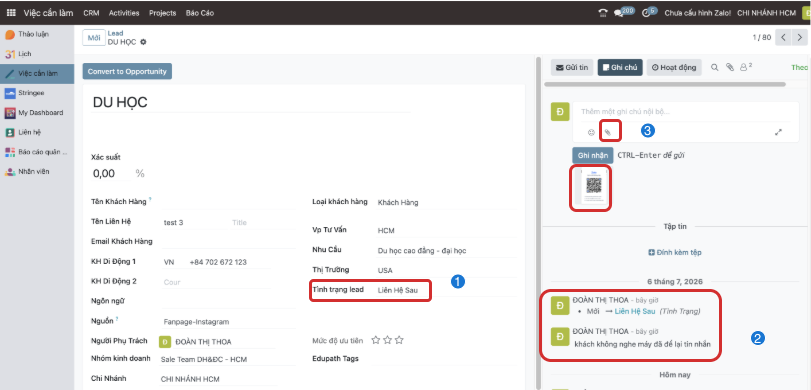Open Activities menu in top bar
This screenshot has height=390, width=811.
click(x=124, y=13)
